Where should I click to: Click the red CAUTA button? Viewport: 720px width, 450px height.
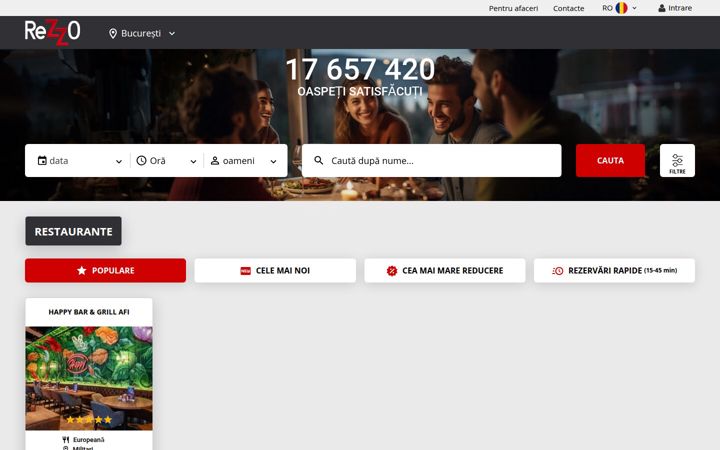tap(610, 161)
